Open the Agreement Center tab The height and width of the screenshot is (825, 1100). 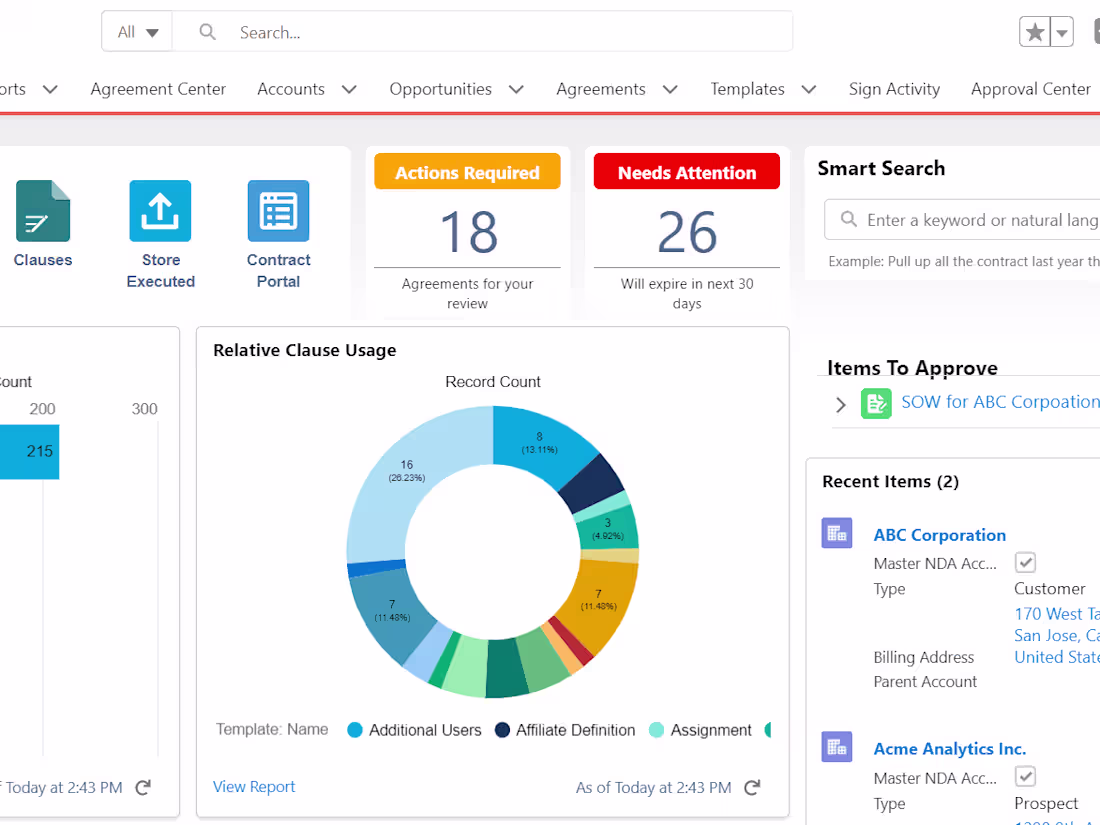point(158,89)
